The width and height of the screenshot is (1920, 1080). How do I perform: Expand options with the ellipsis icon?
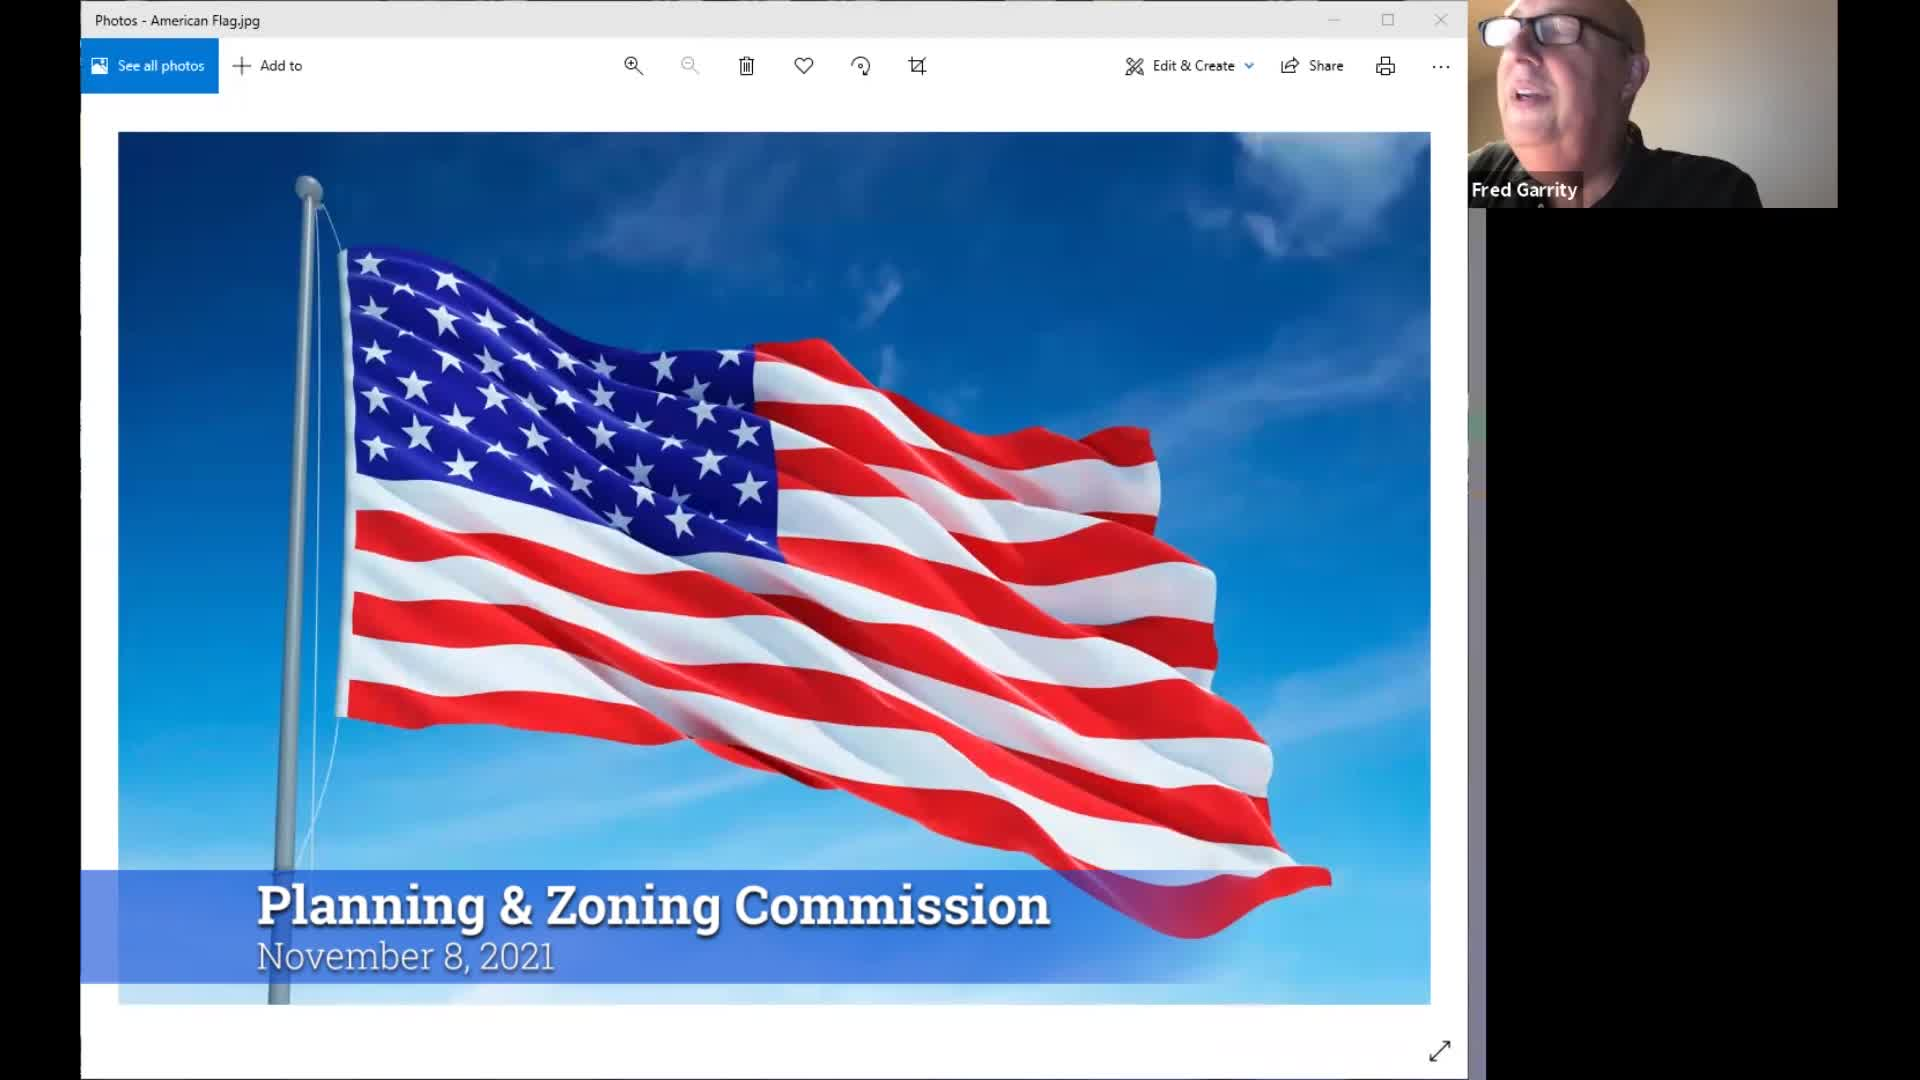click(1440, 65)
